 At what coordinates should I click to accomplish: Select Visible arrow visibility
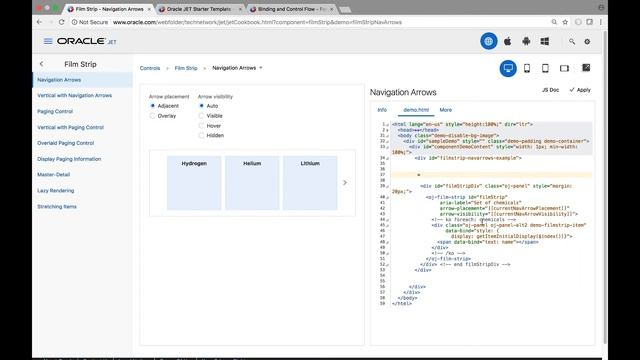pos(201,116)
